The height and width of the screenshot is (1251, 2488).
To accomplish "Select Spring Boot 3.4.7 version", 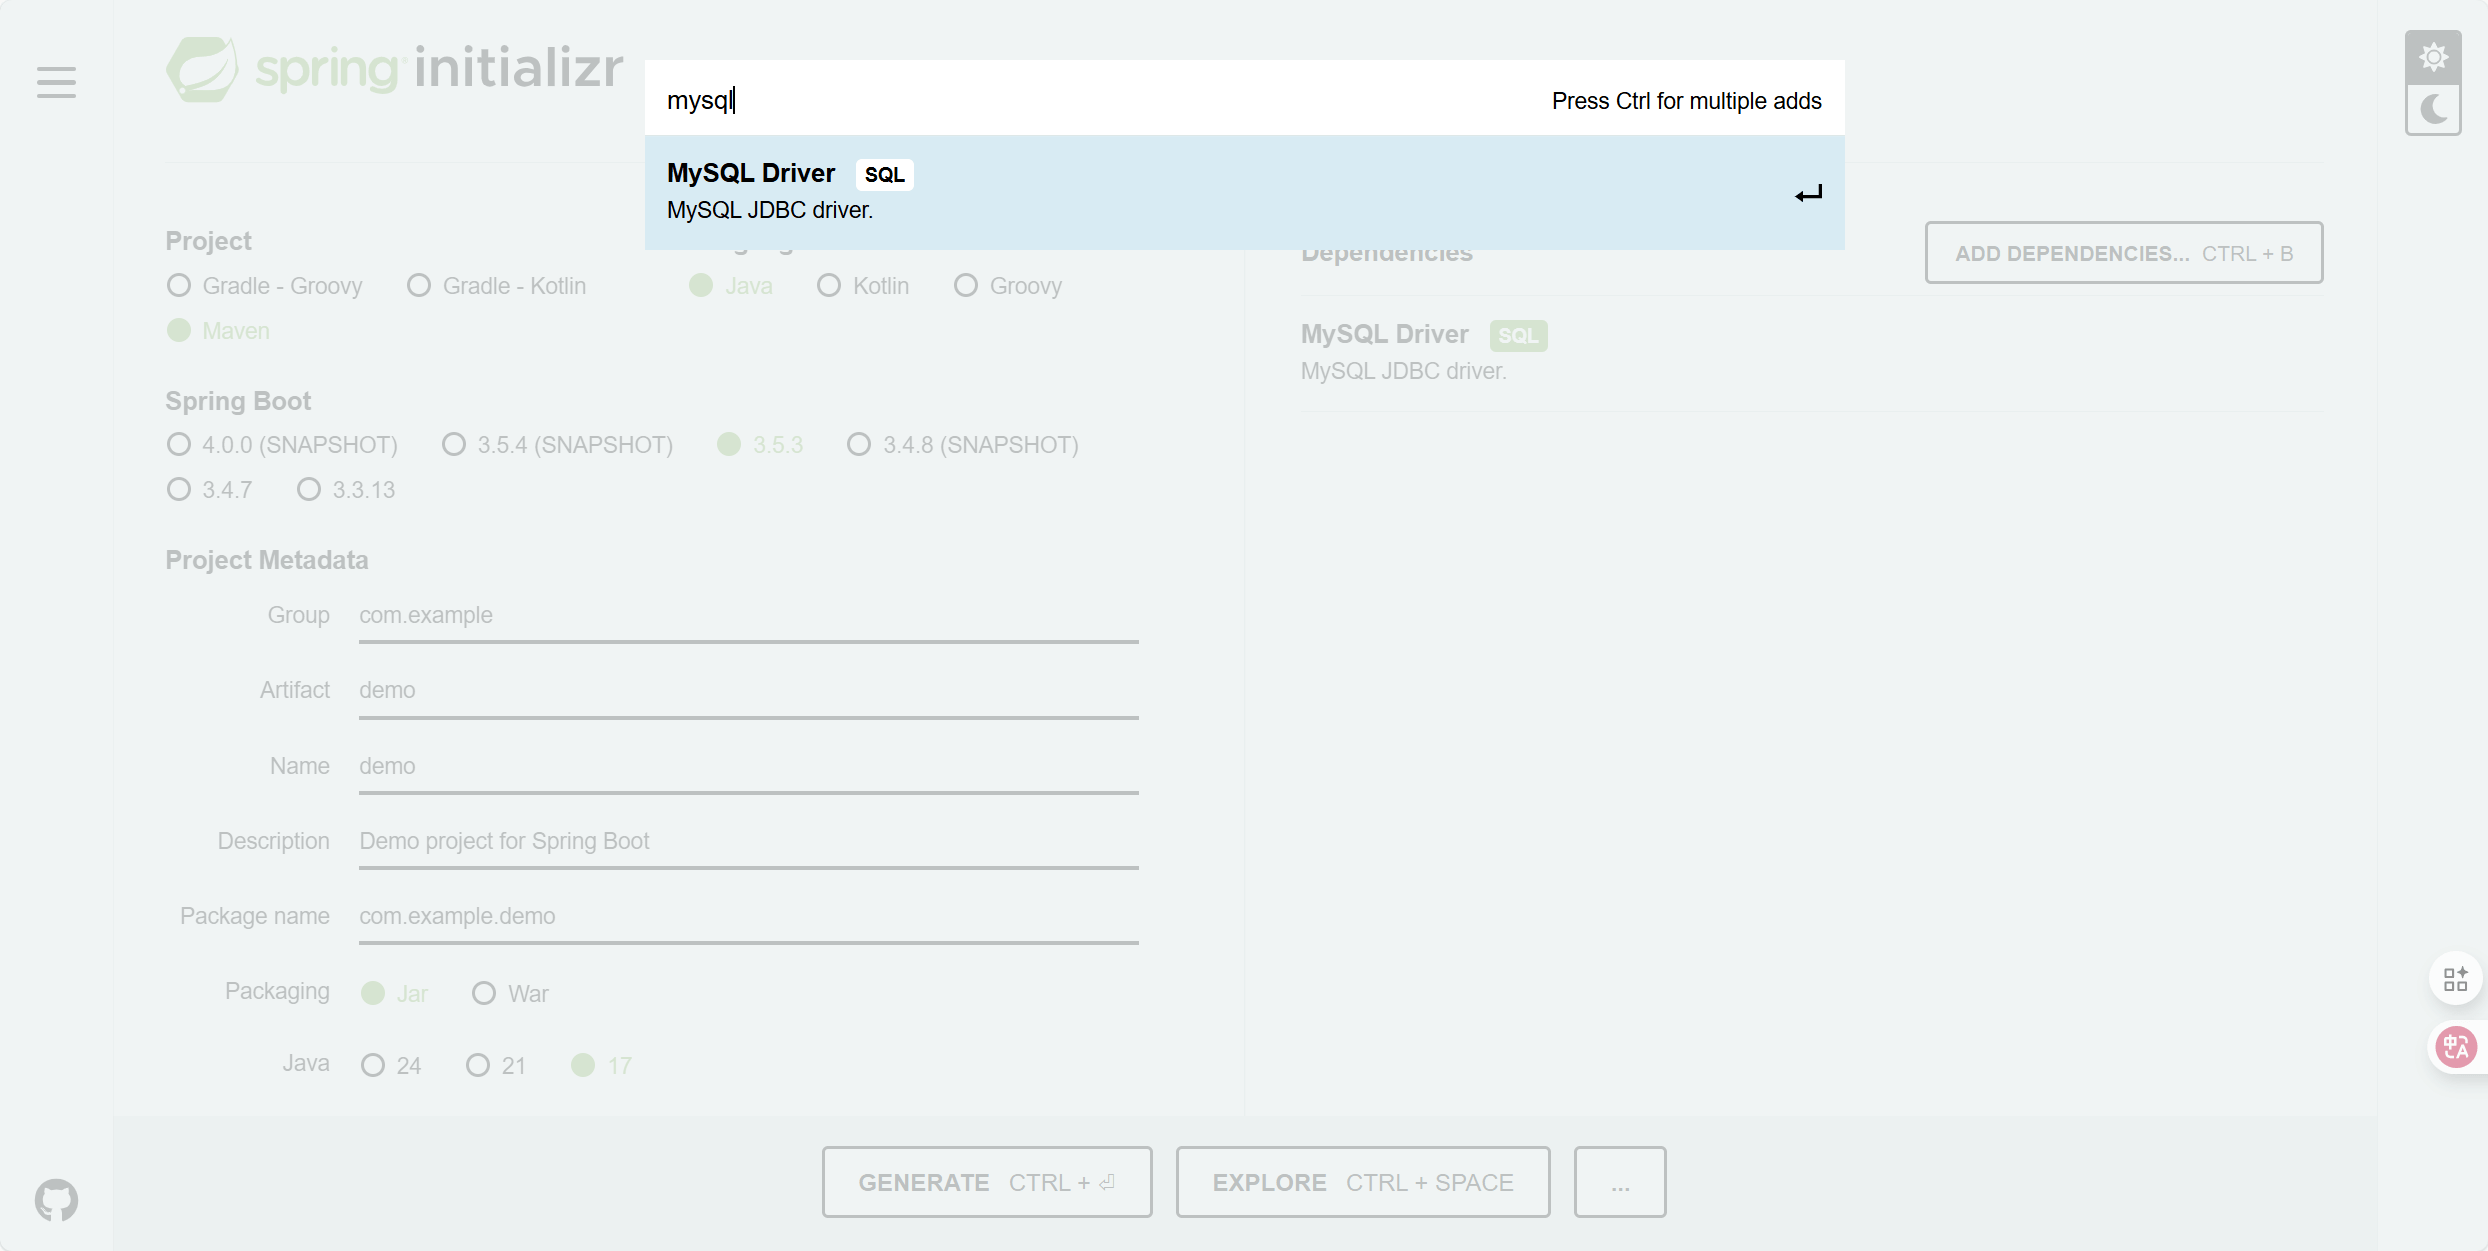I will [179, 490].
